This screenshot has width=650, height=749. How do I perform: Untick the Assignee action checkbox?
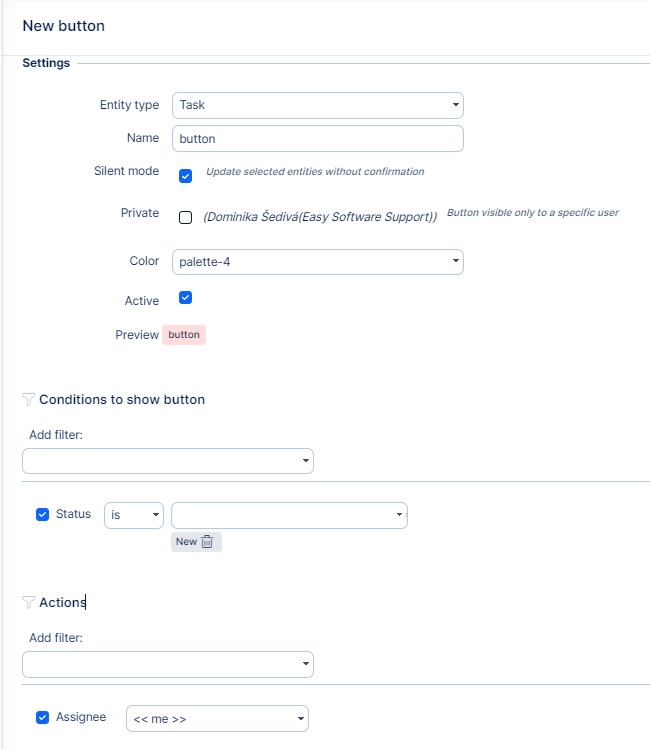pos(42,717)
